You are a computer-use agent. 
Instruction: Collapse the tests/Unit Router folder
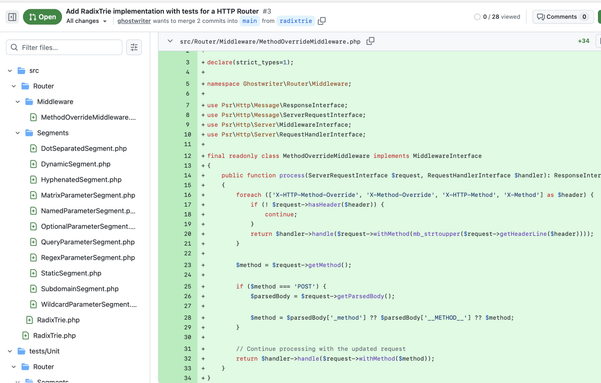point(14,367)
